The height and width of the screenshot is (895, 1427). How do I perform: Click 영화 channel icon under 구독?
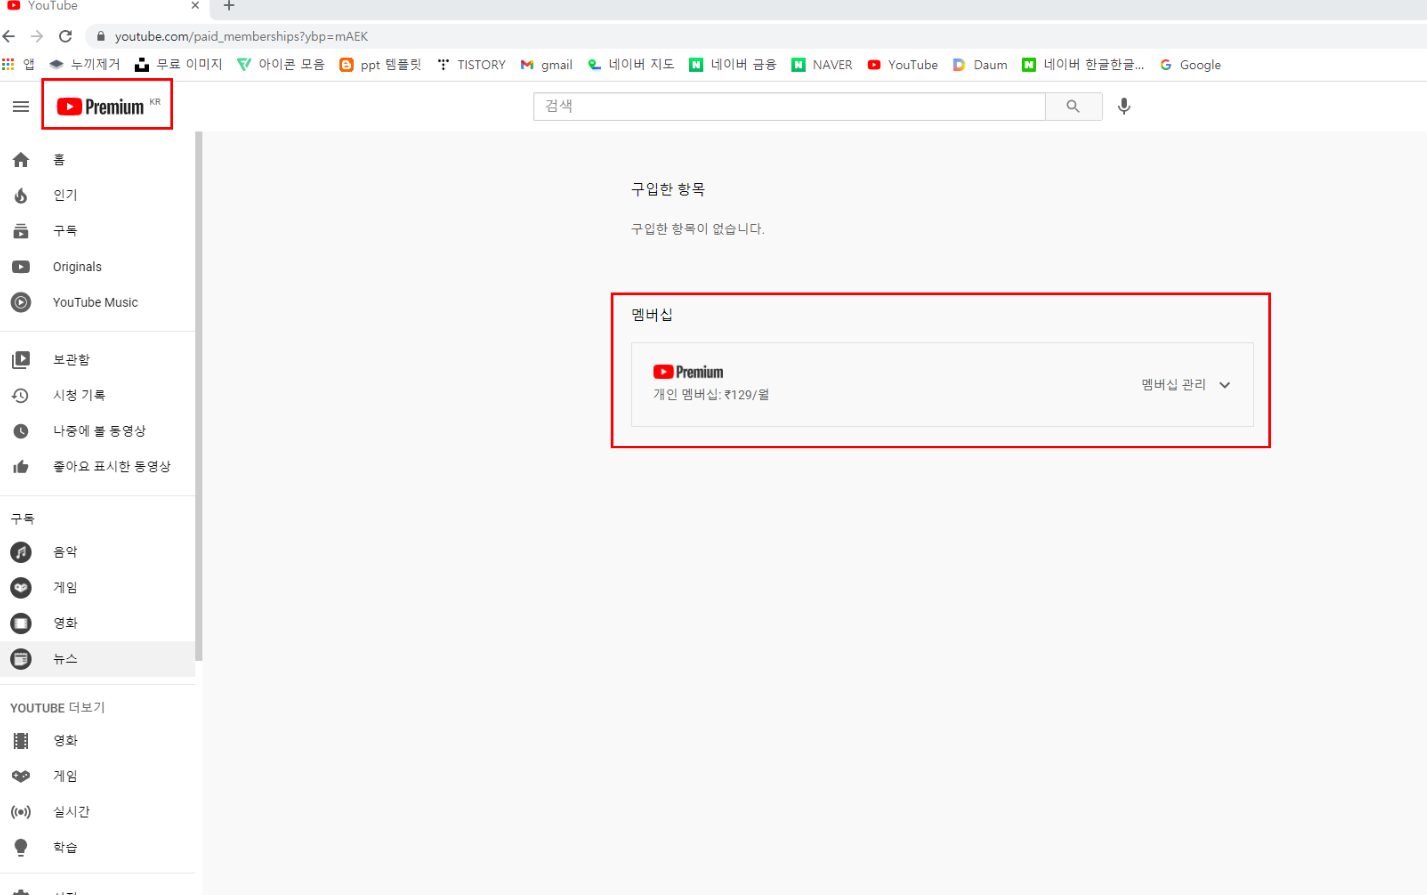[x=21, y=623]
